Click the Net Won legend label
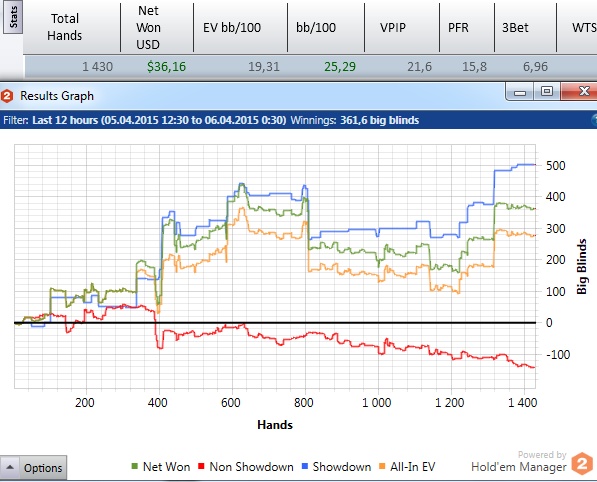 (x=166, y=467)
